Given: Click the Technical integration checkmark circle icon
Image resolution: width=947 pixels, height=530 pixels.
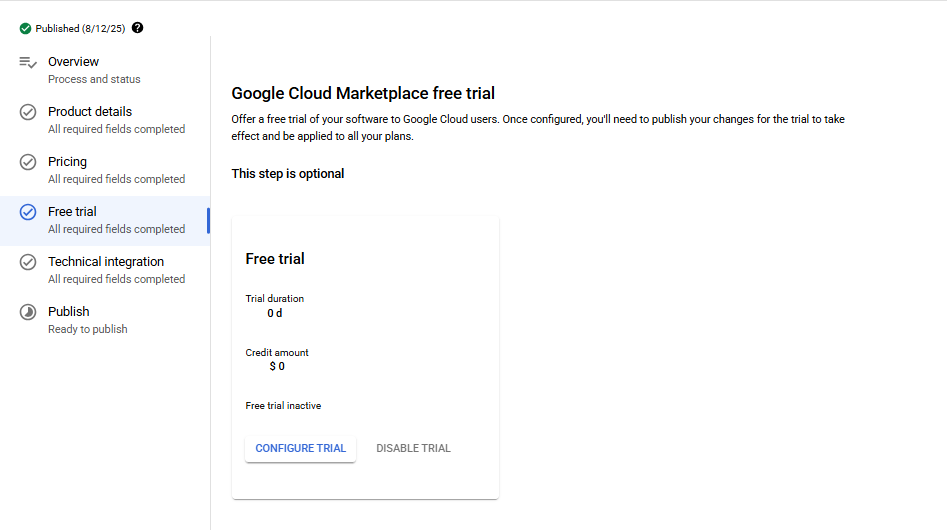Looking at the screenshot, I should tap(28, 262).
